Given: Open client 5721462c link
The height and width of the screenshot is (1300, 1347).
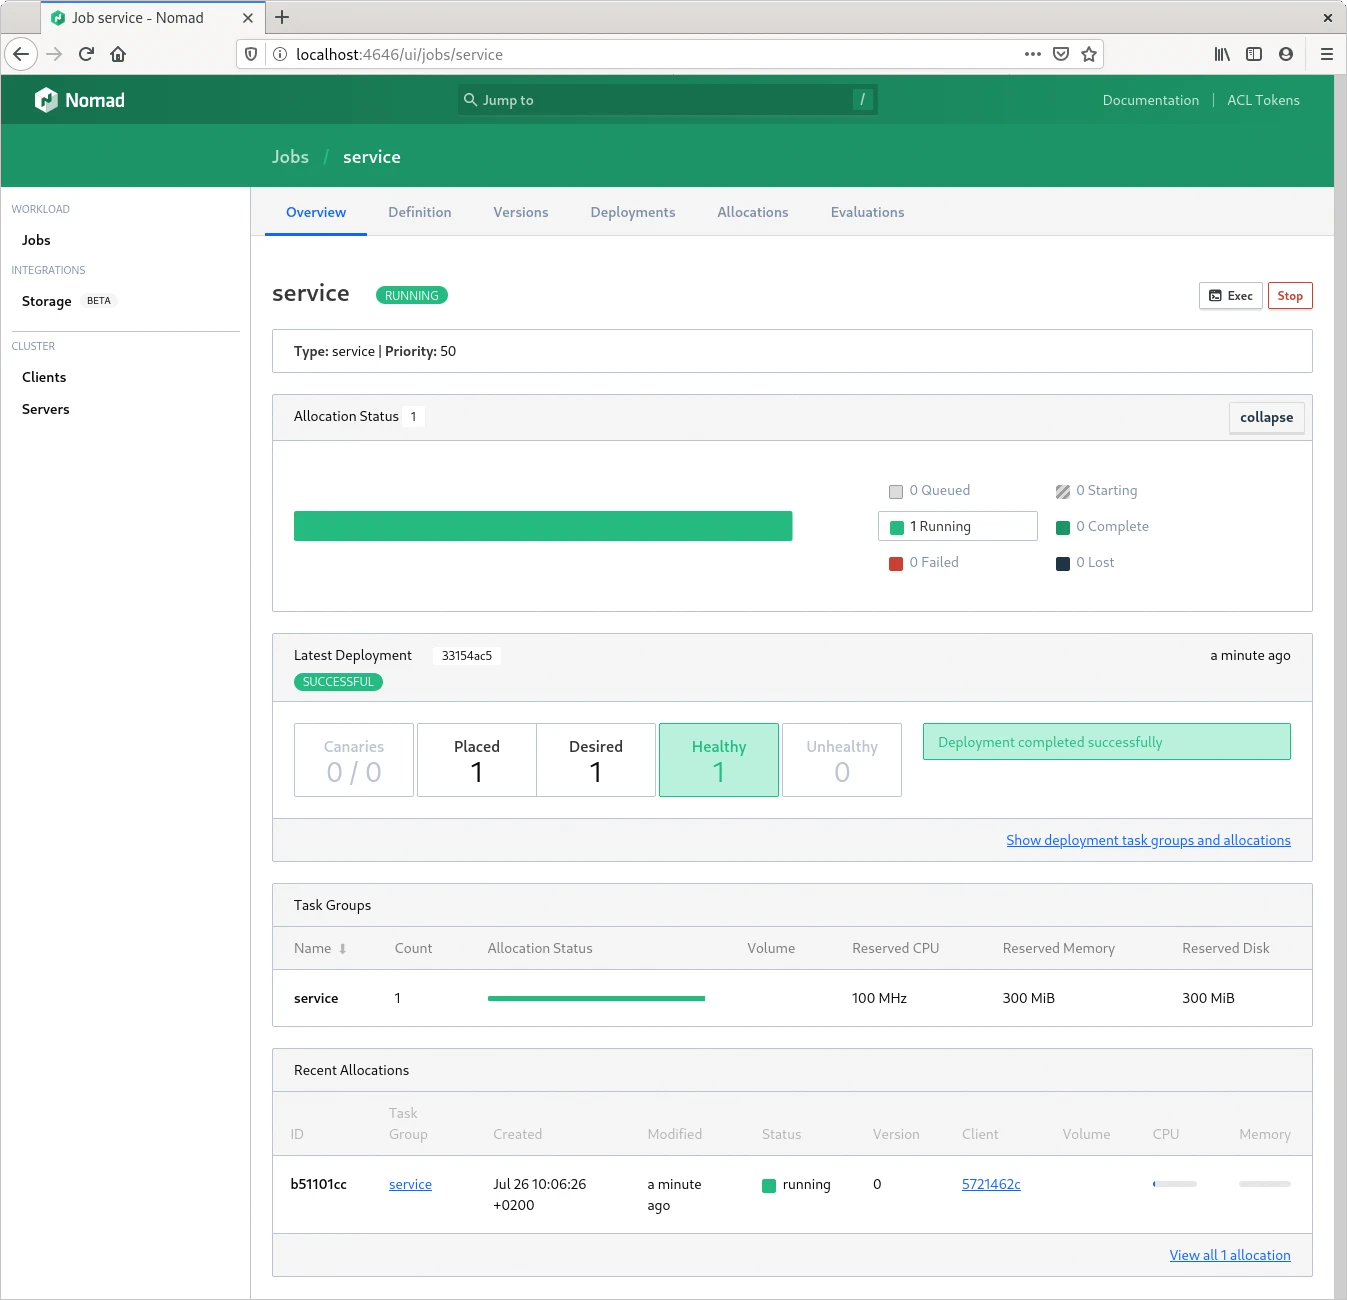Looking at the screenshot, I should coord(990,1184).
